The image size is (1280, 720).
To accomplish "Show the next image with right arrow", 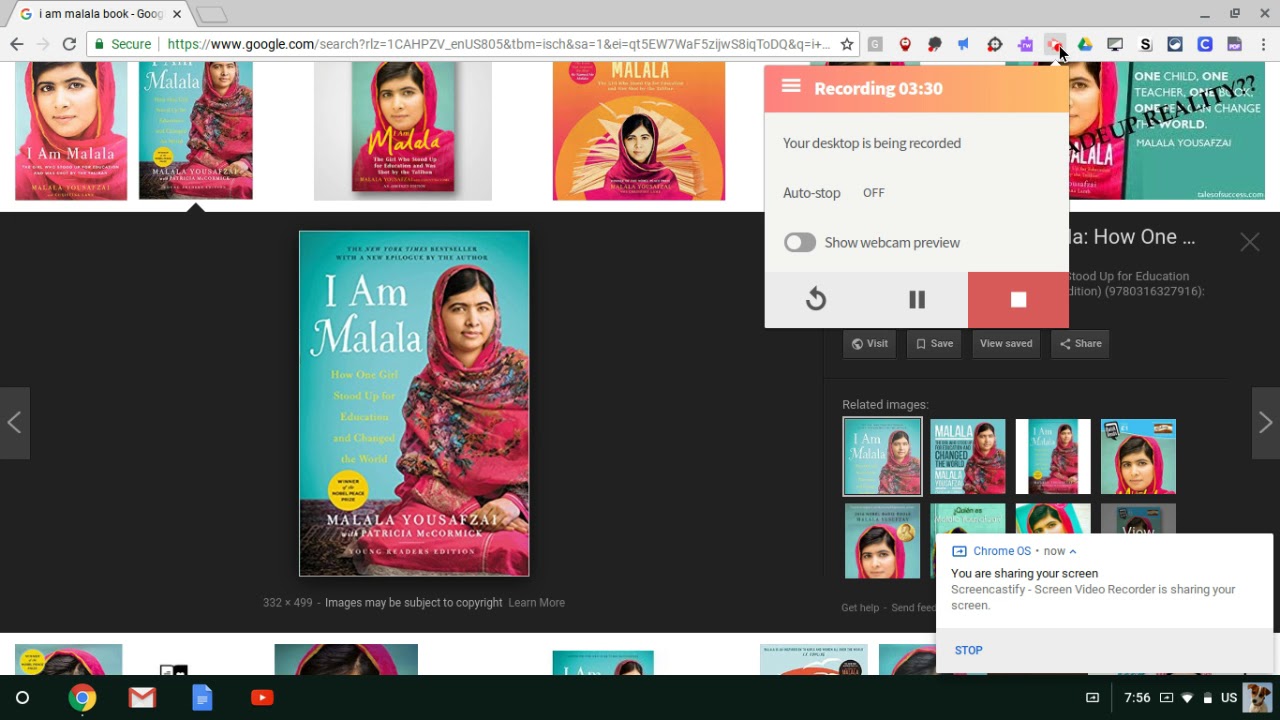I will coord(1265,423).
